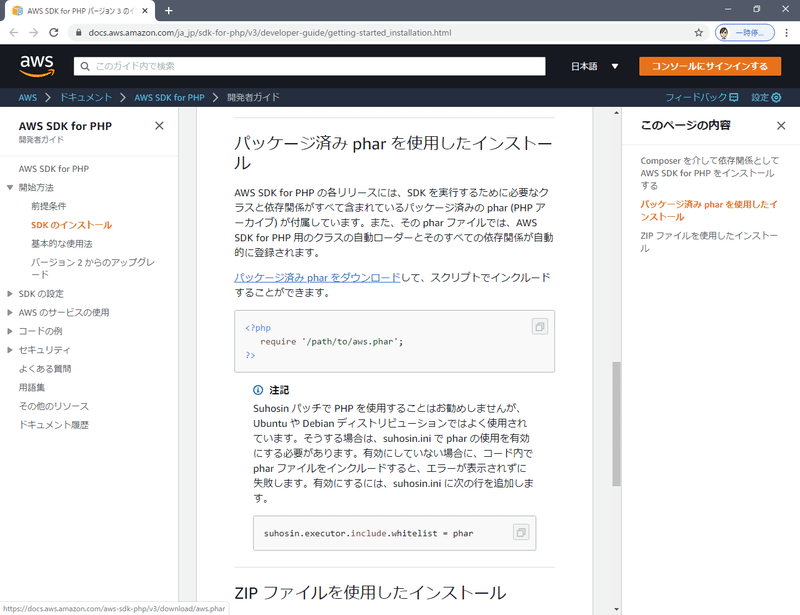Jump to Composer を介して section link
The height and width of the screenshot is (615, 800).
click(709, 173)
